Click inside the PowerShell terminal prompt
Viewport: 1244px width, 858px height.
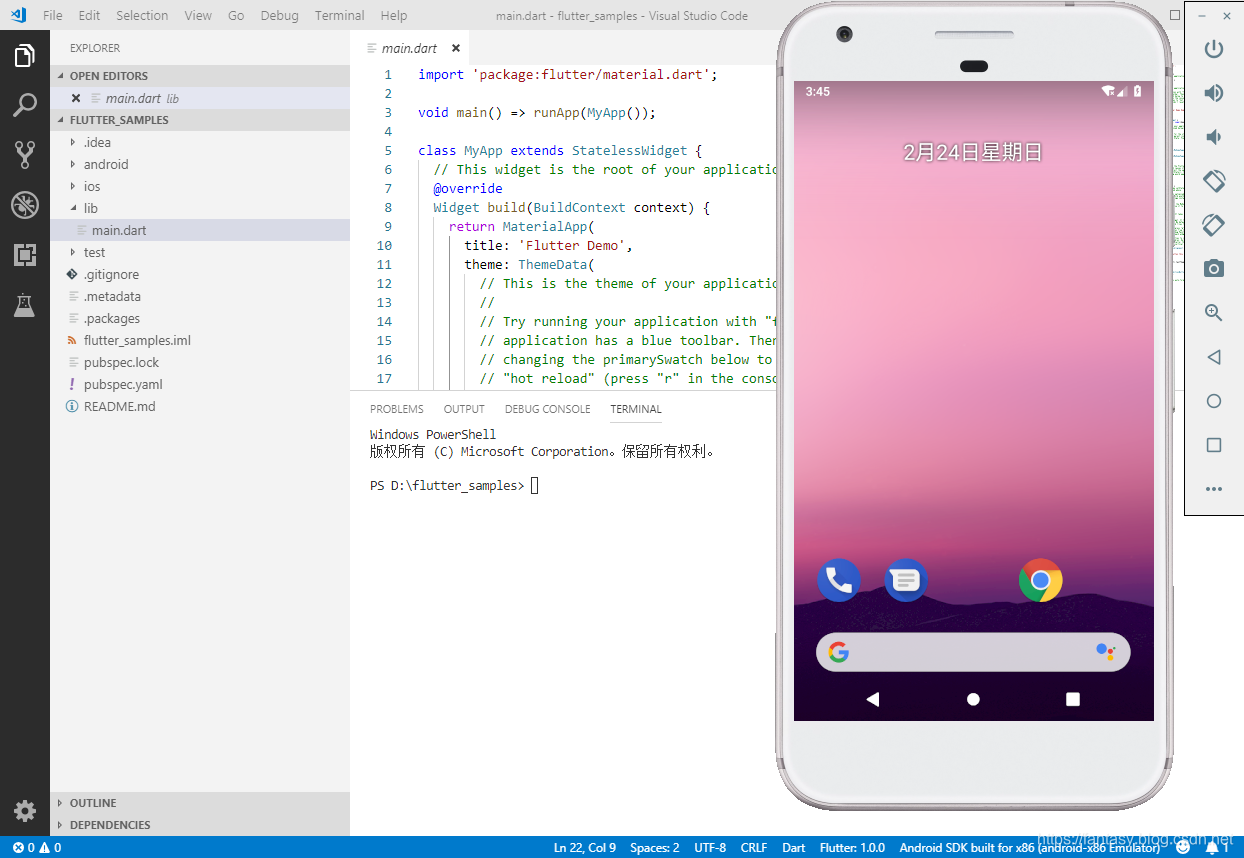(535, 486)
